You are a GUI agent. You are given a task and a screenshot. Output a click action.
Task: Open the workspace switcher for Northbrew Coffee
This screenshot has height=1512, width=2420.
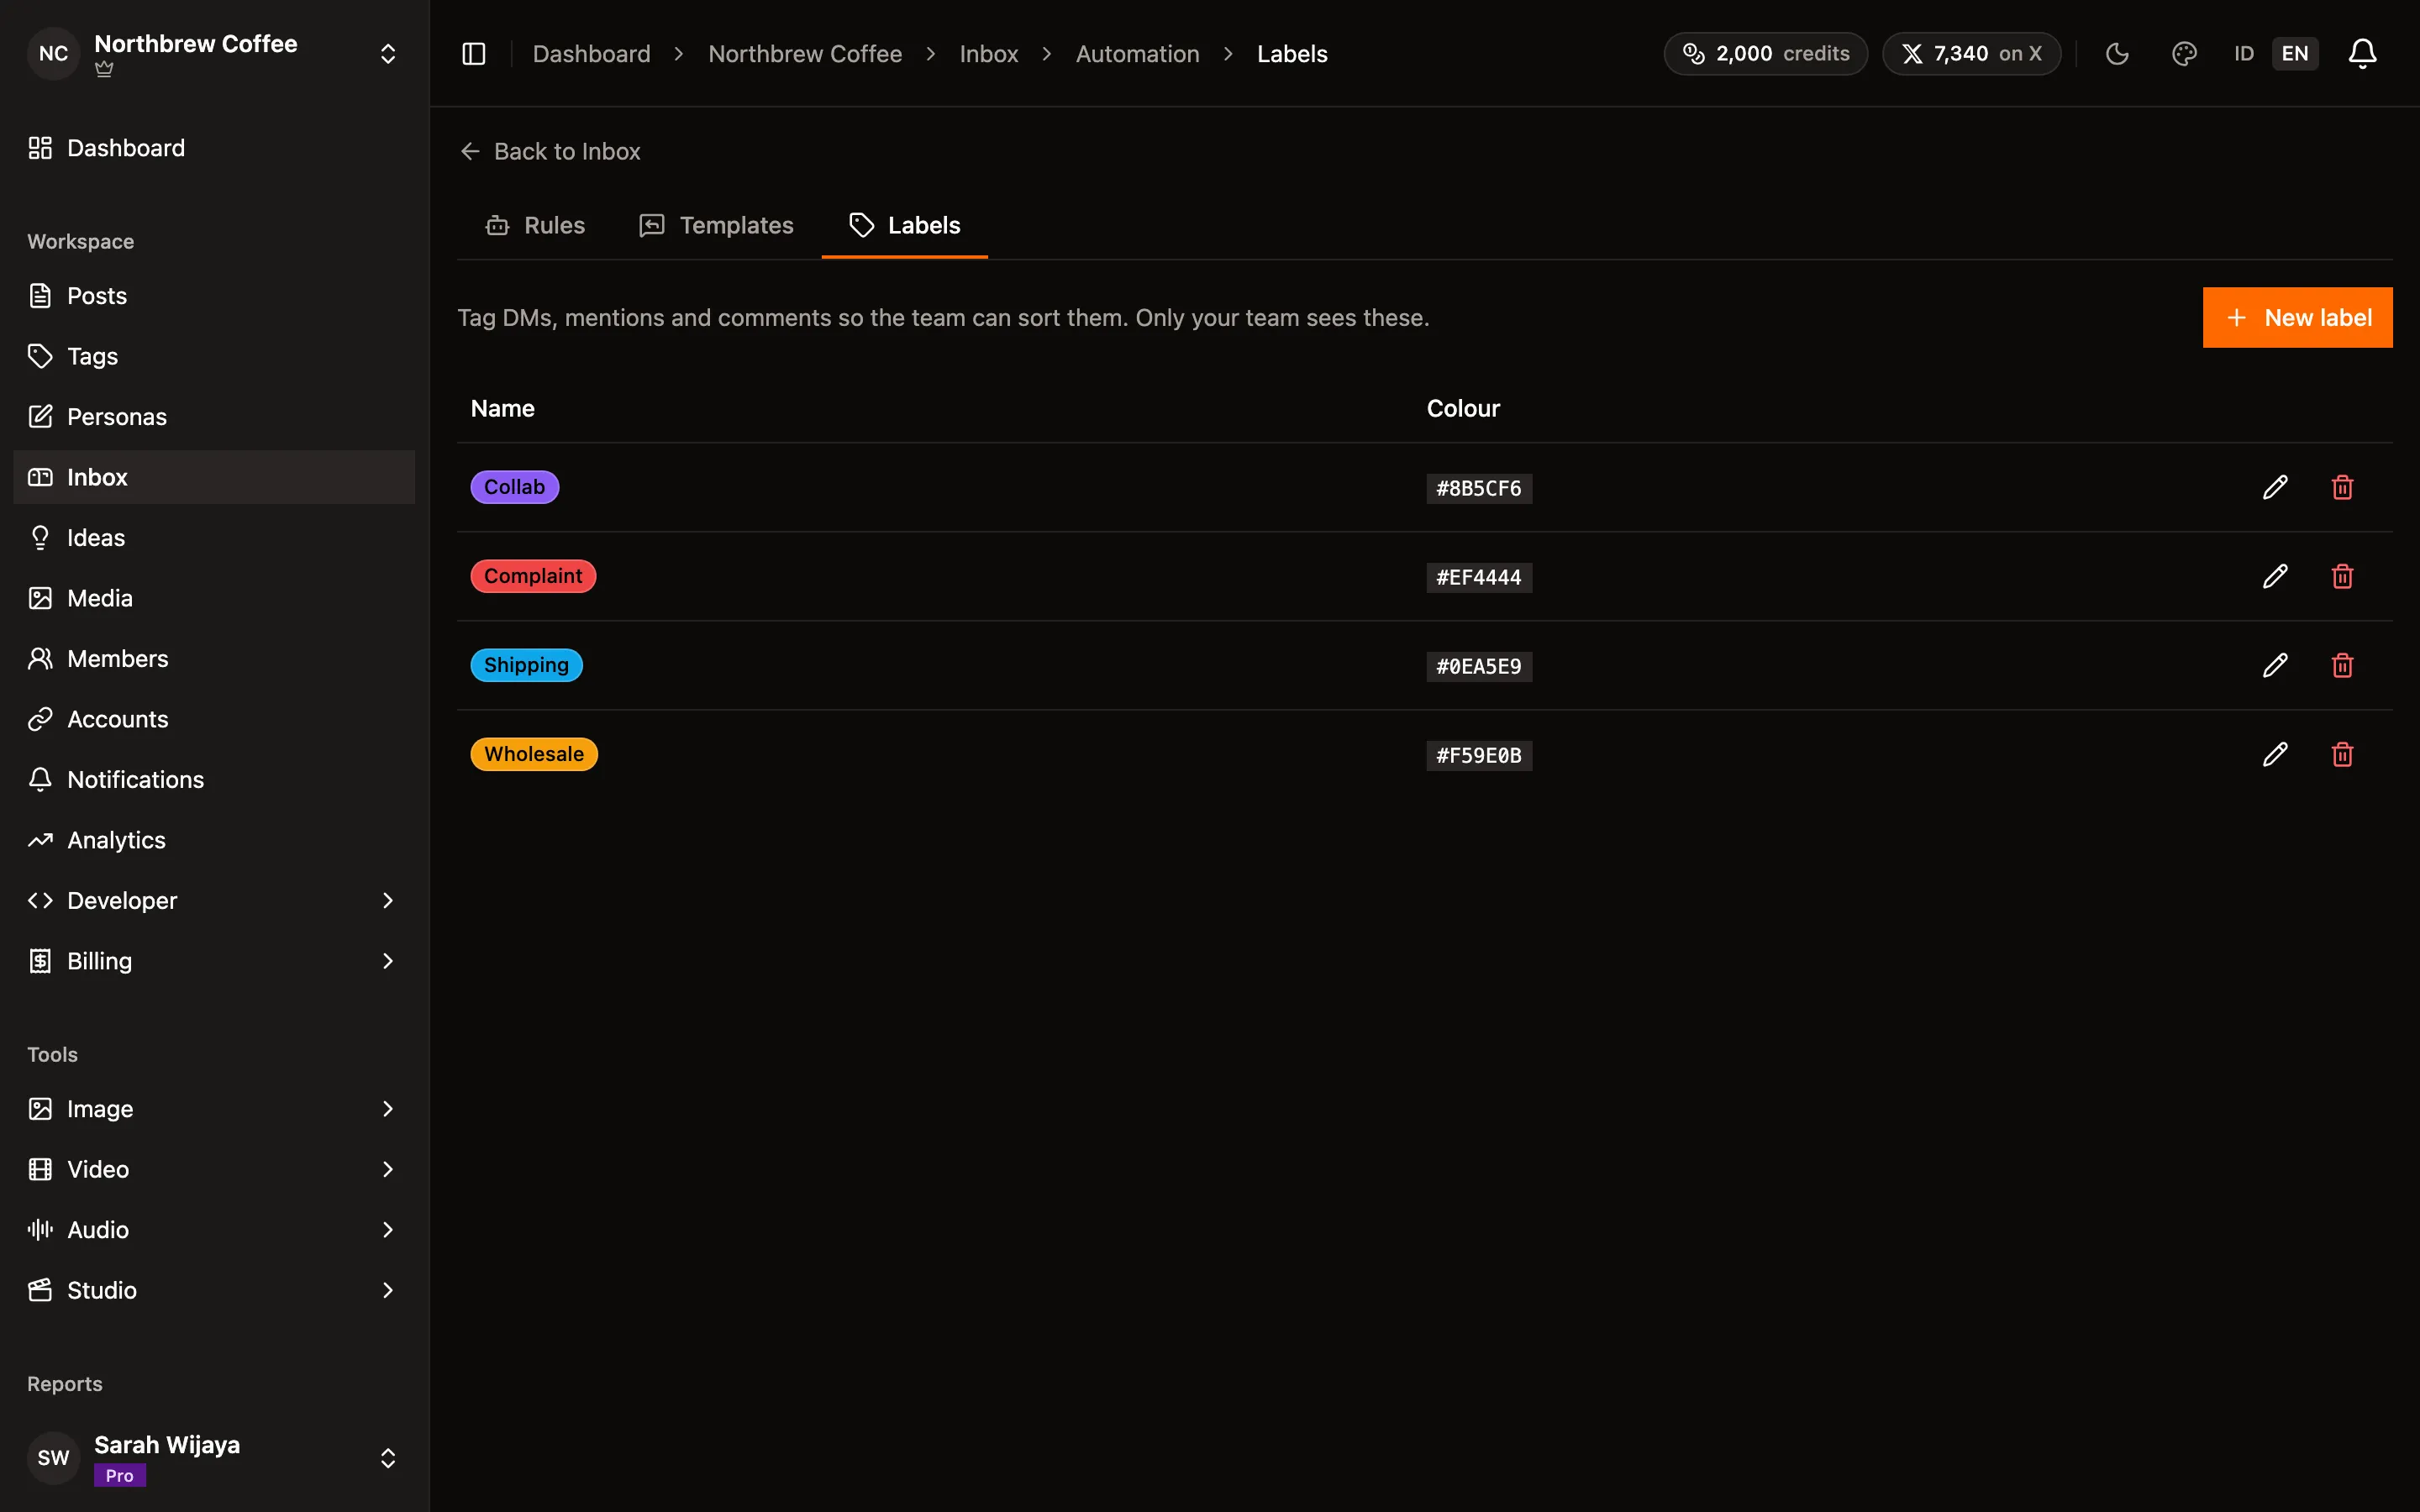(214, 54)
